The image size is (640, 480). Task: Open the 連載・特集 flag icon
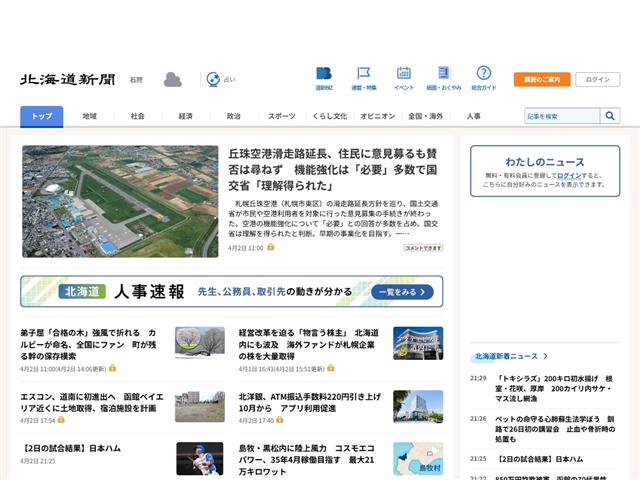(364, 78)
